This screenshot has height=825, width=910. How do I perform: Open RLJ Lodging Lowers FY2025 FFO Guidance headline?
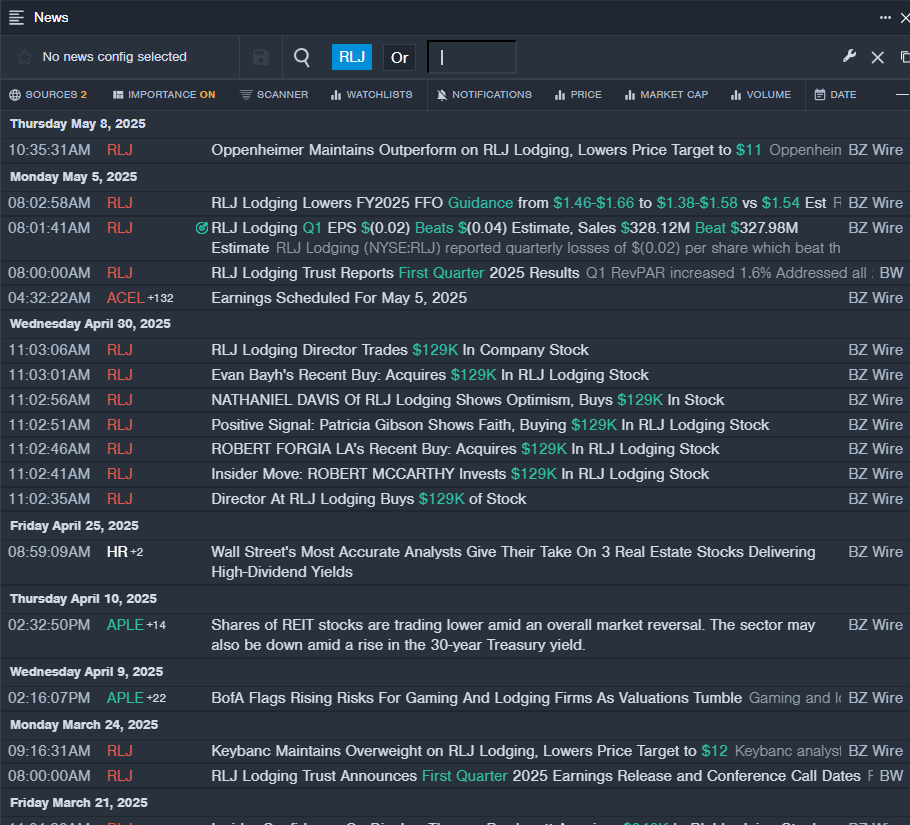519,203
